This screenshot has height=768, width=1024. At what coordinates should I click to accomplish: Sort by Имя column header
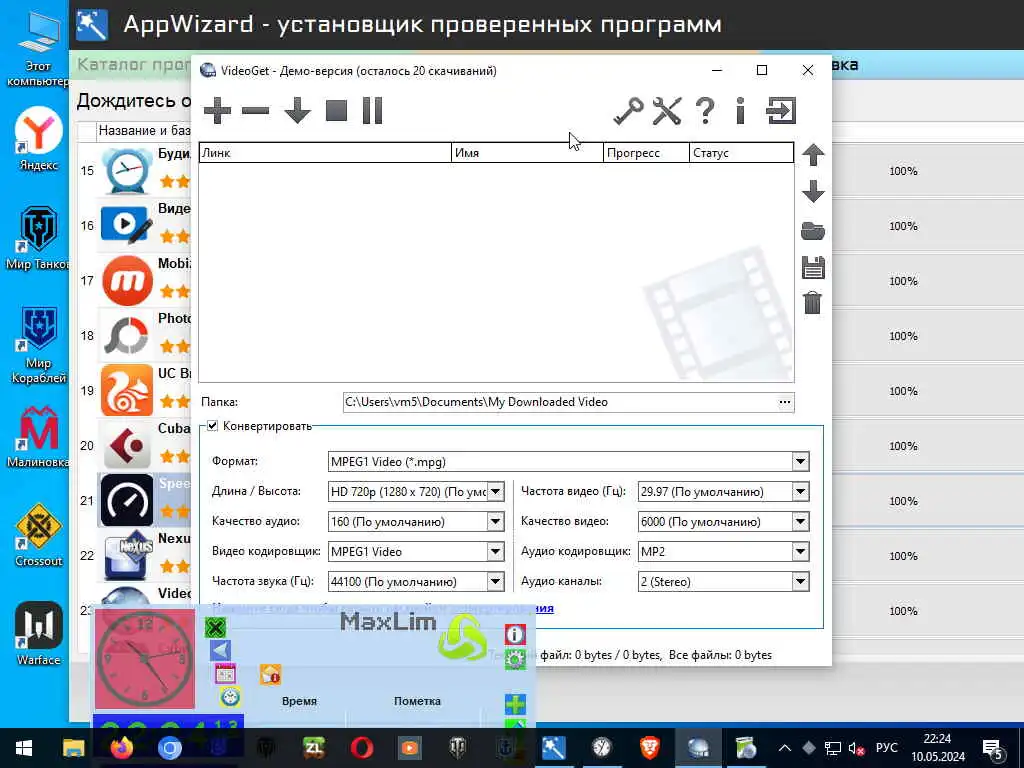pyautogui.click(x=527, y=153)
